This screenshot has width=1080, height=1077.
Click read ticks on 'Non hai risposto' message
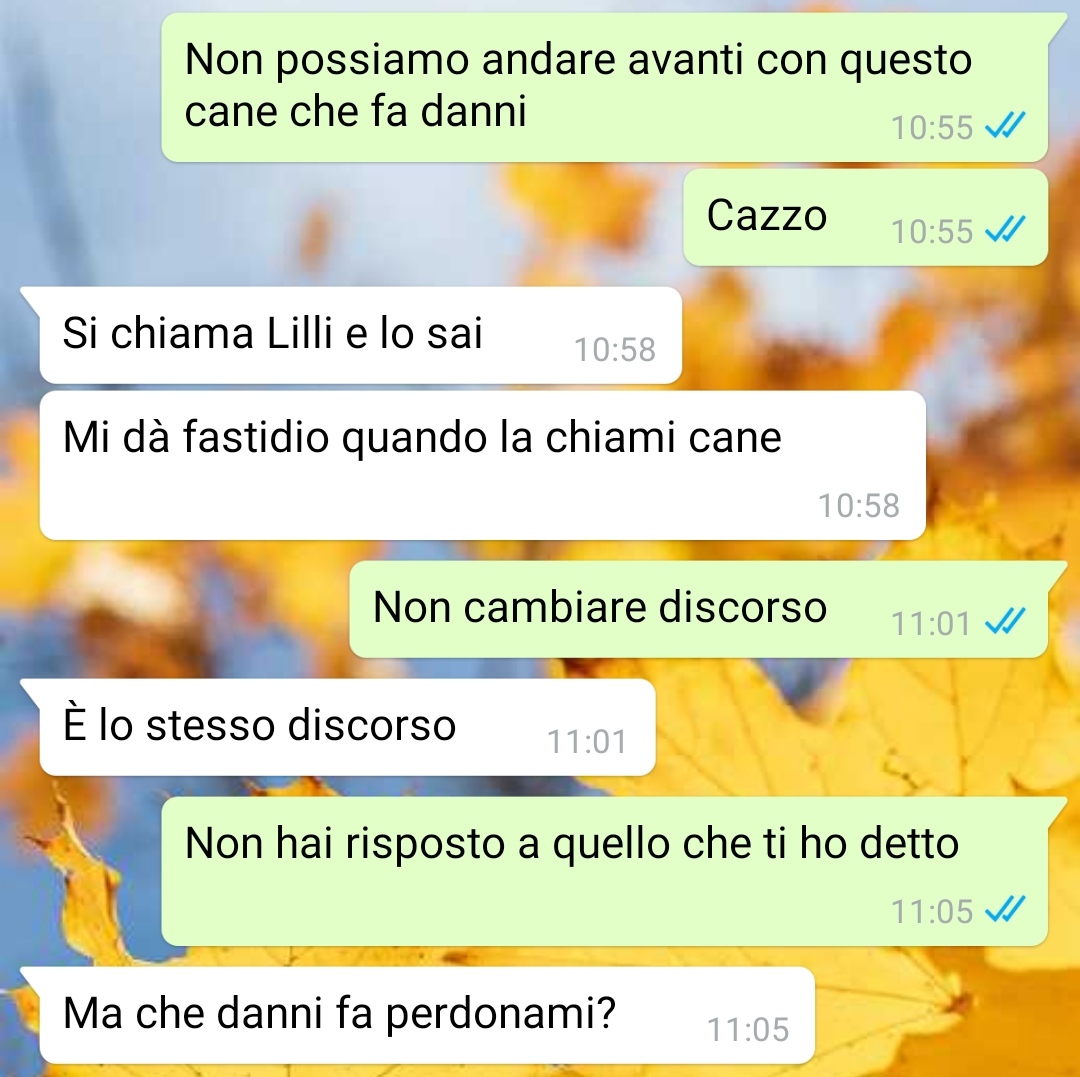point(1005,909)
